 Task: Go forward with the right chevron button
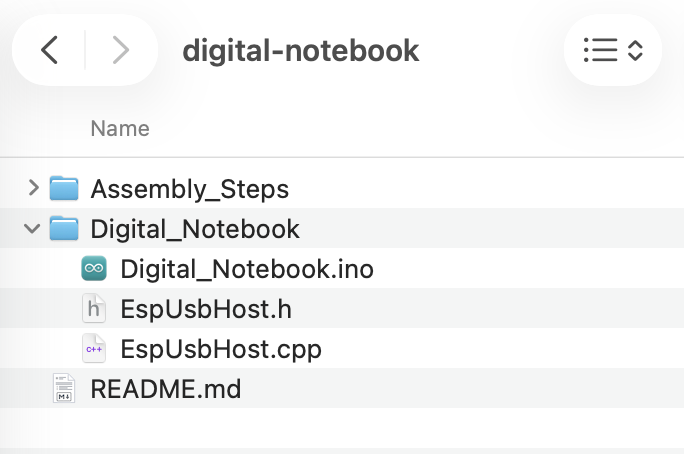tap(120, 50)
